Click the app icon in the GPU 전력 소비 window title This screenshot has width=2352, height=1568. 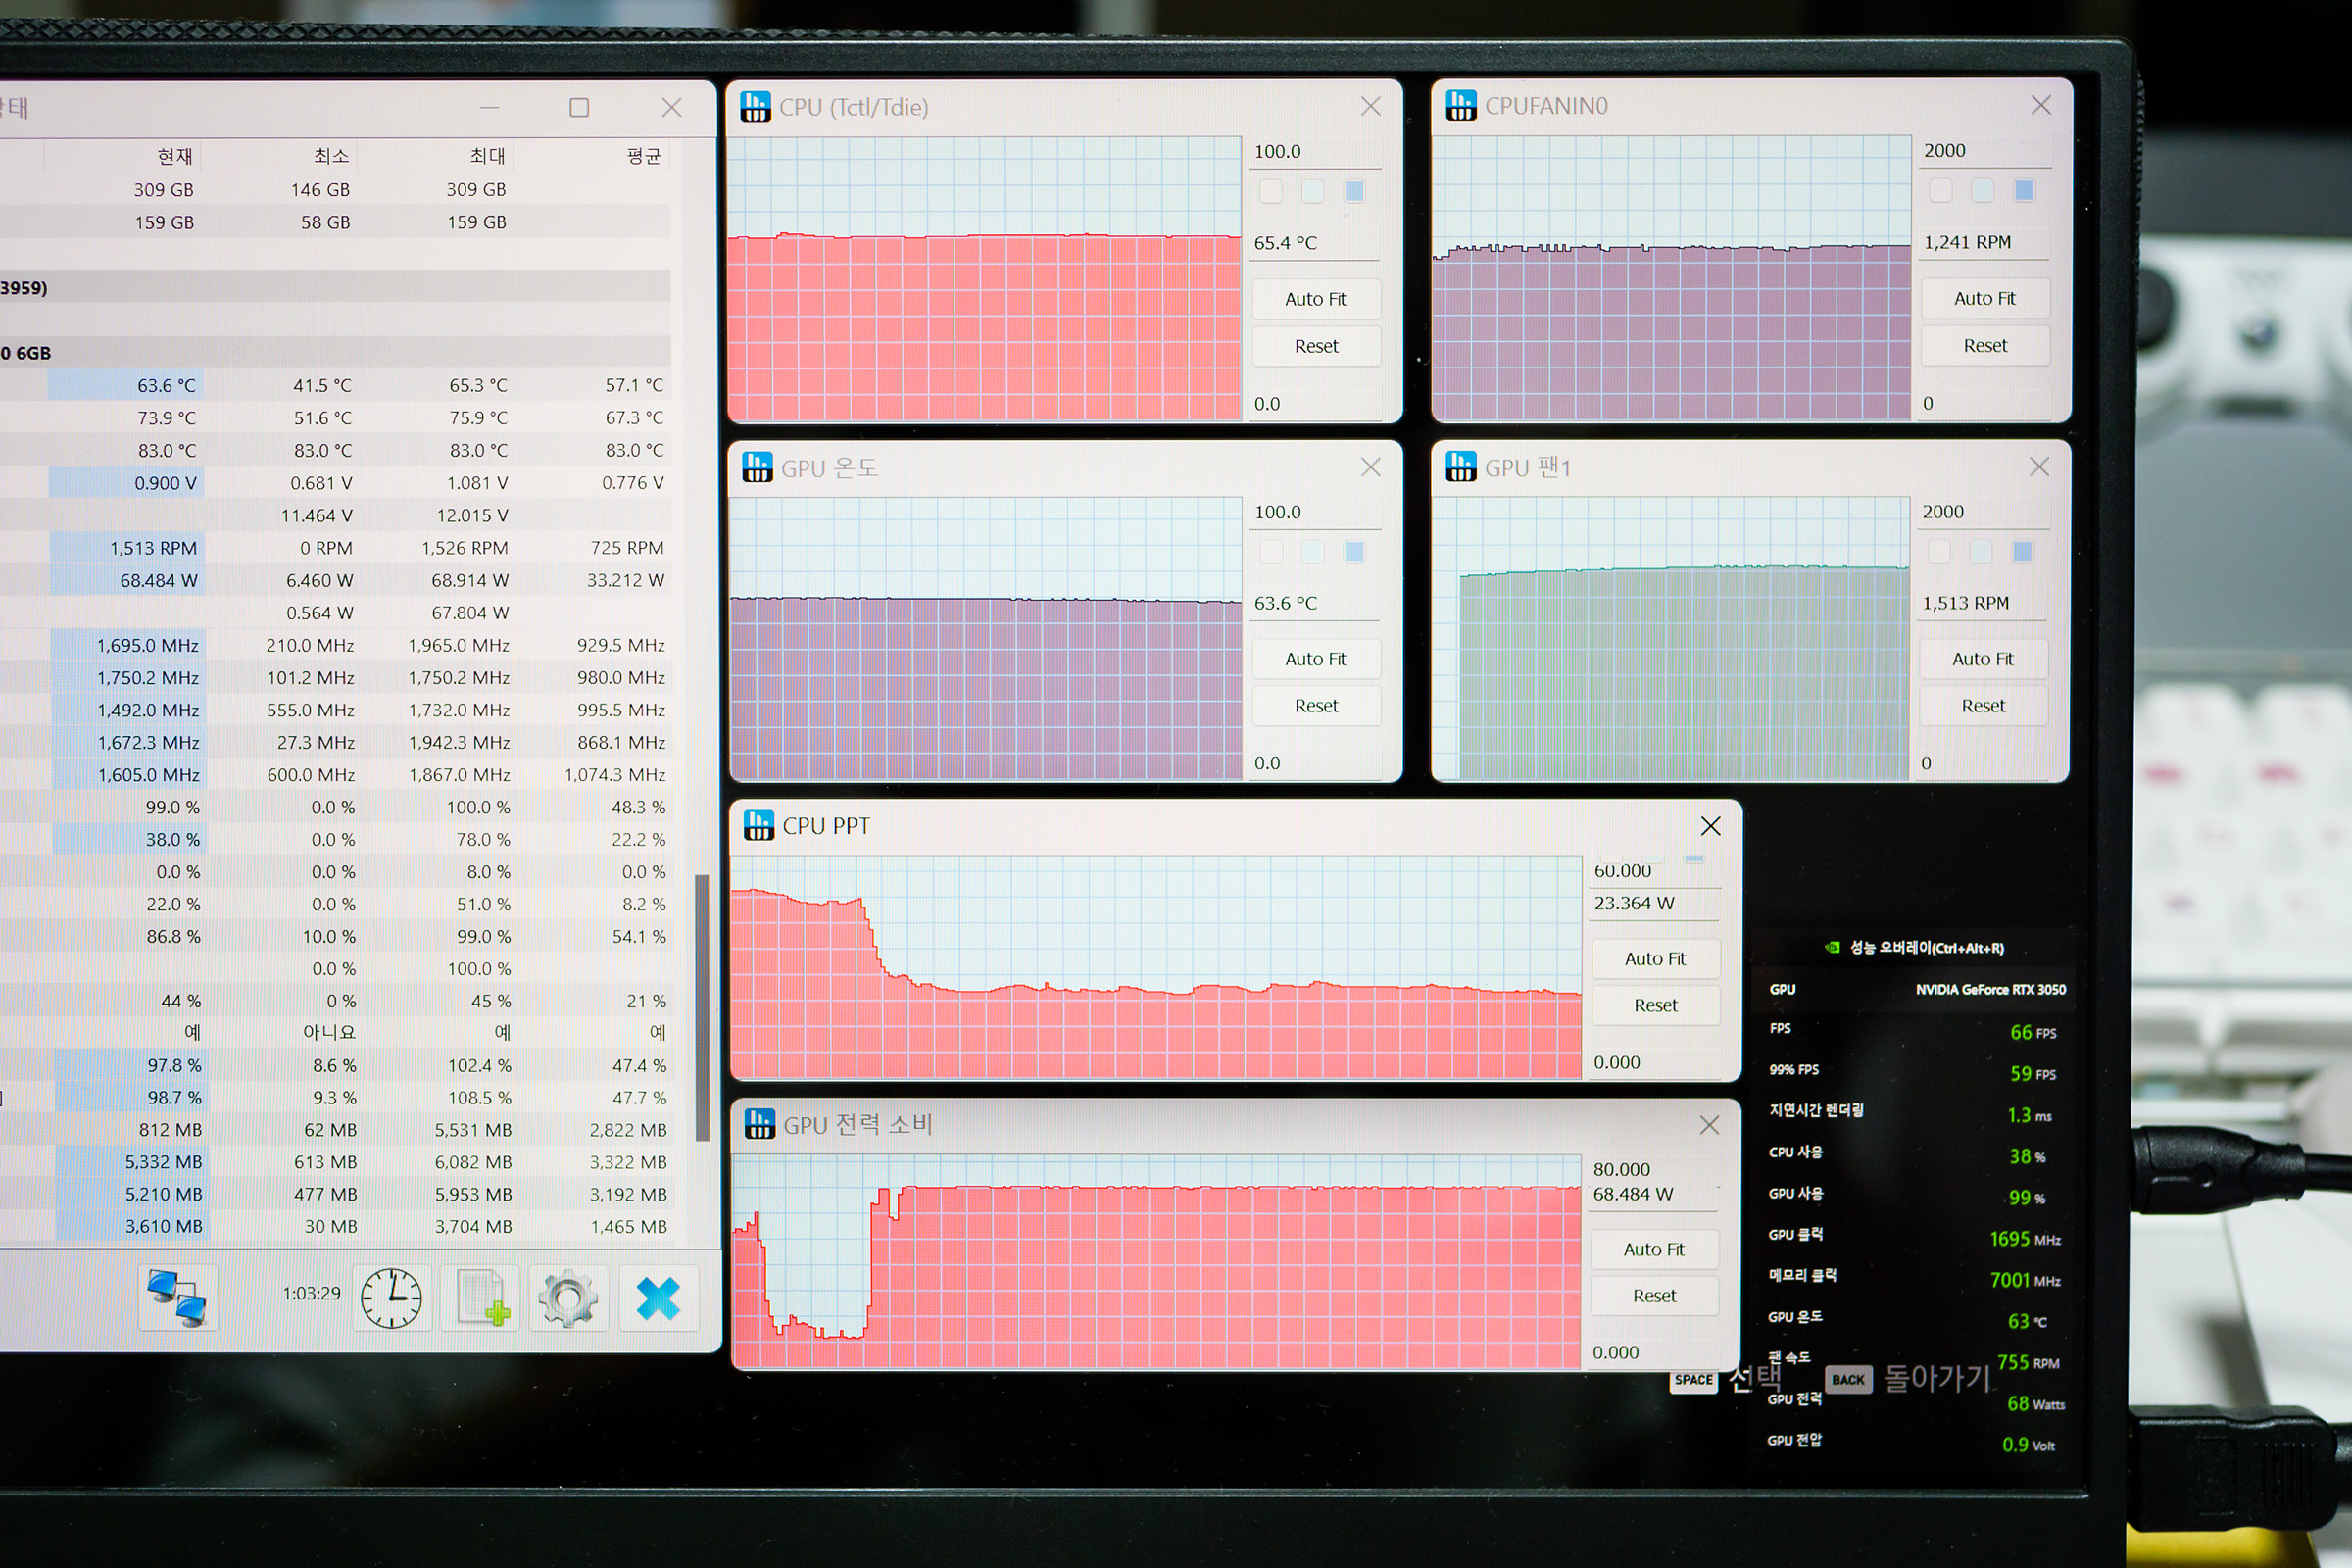[760, 1124]
